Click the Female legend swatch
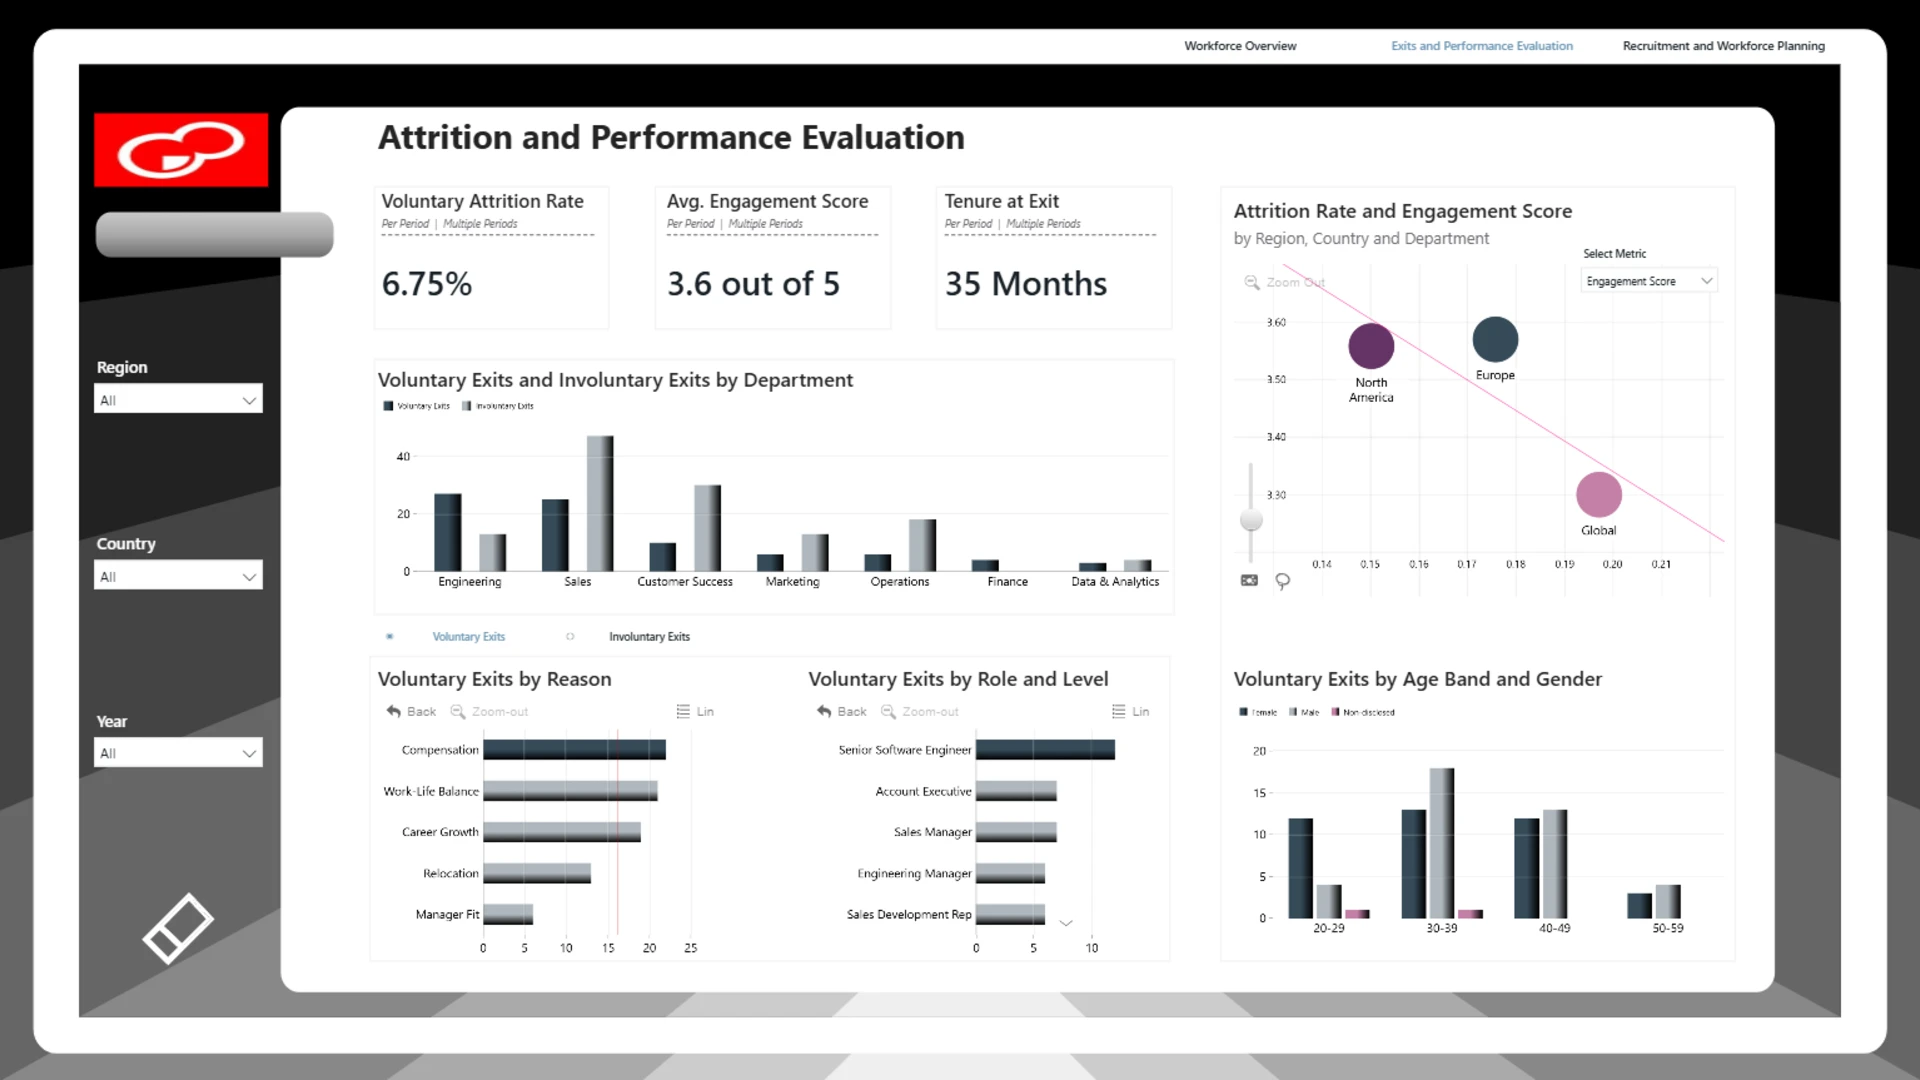 1243,713
